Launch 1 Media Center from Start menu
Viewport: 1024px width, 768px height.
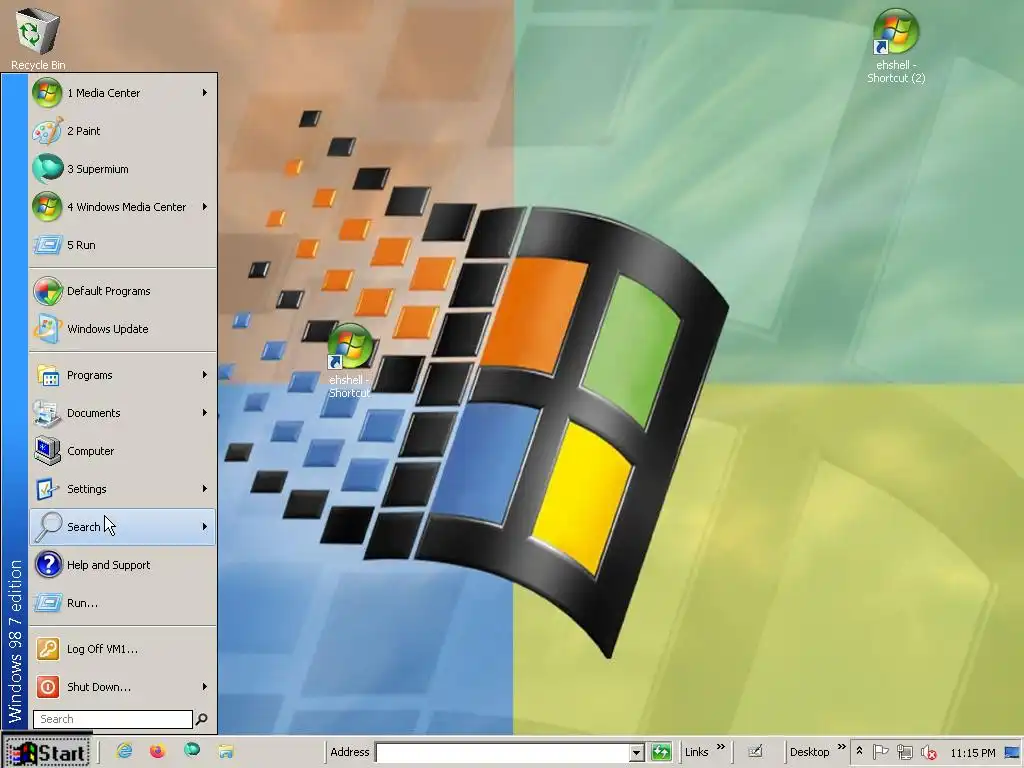coord(123,93)
